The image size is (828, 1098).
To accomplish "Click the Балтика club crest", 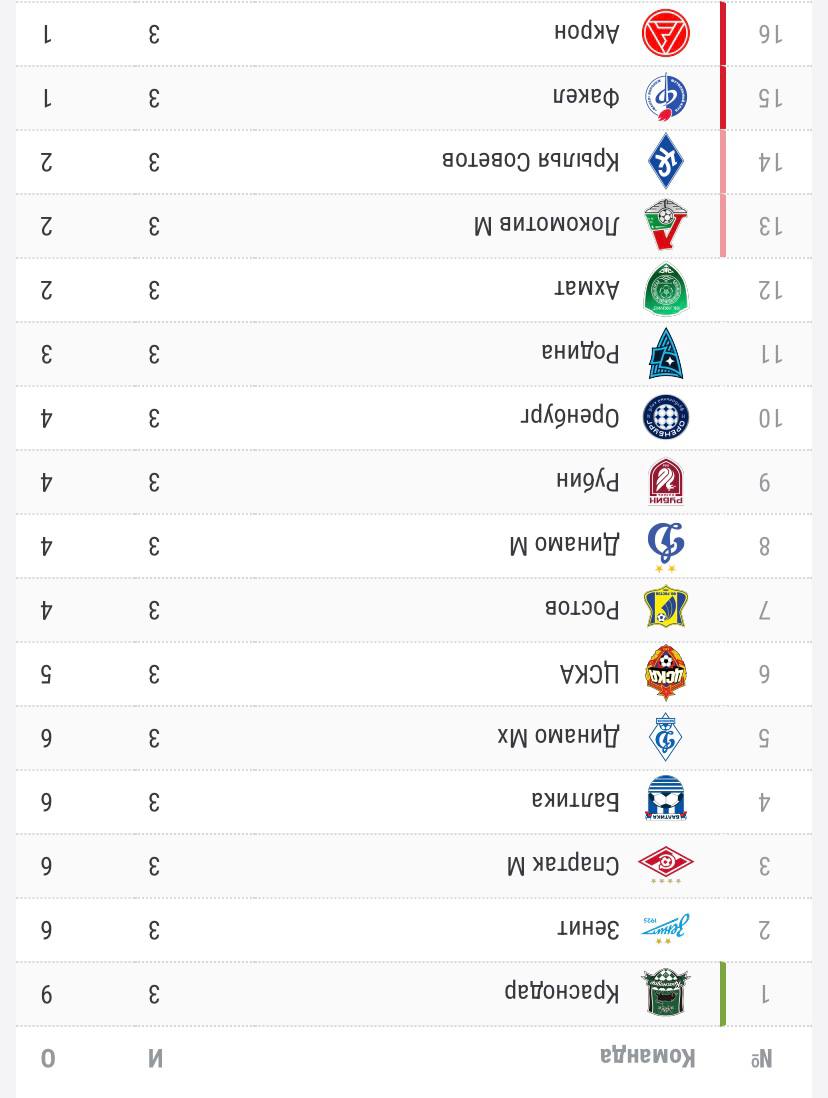I will (665, 798).
